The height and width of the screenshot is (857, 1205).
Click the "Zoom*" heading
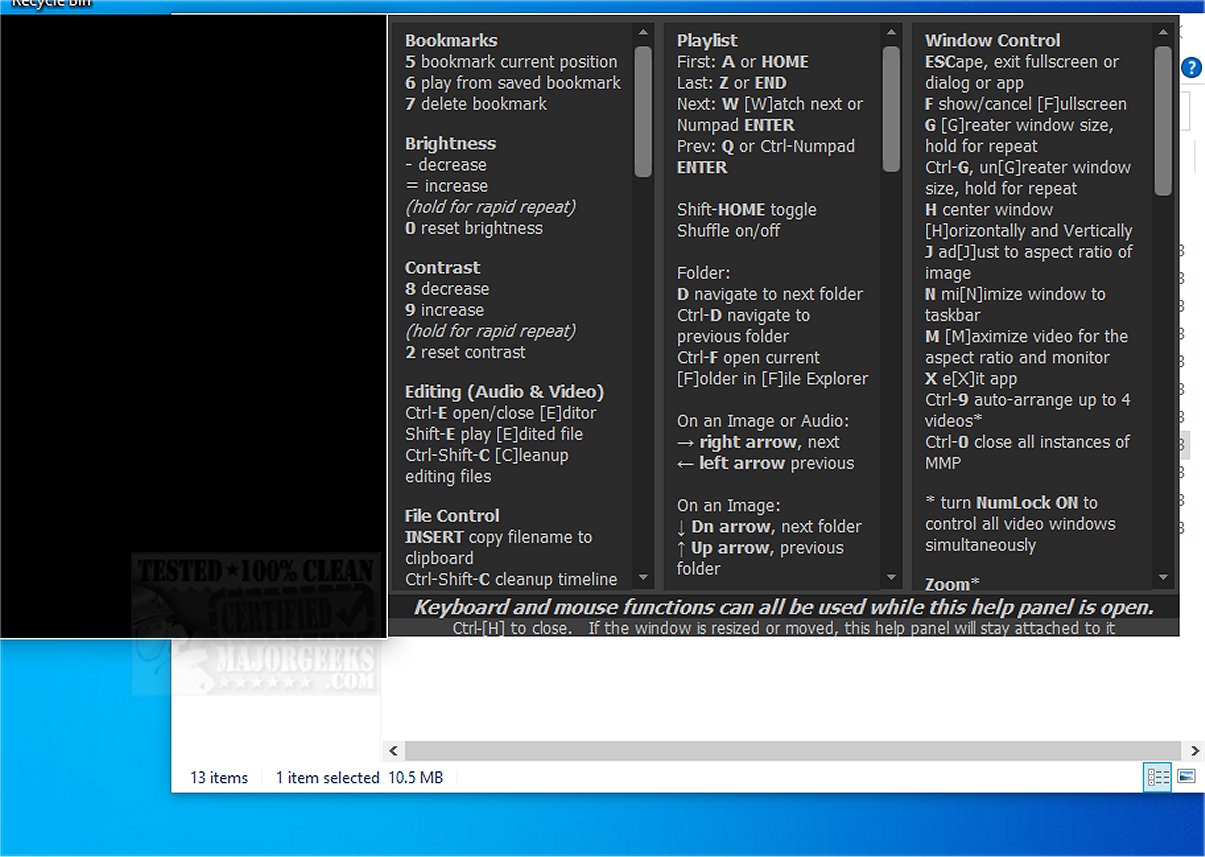(952, 585)
